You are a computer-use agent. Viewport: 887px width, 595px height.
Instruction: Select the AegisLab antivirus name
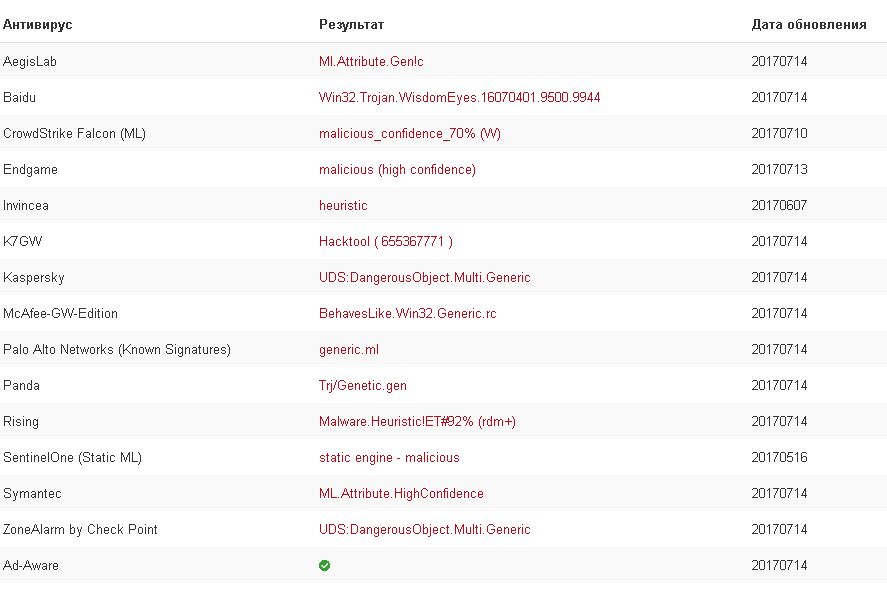30,62
